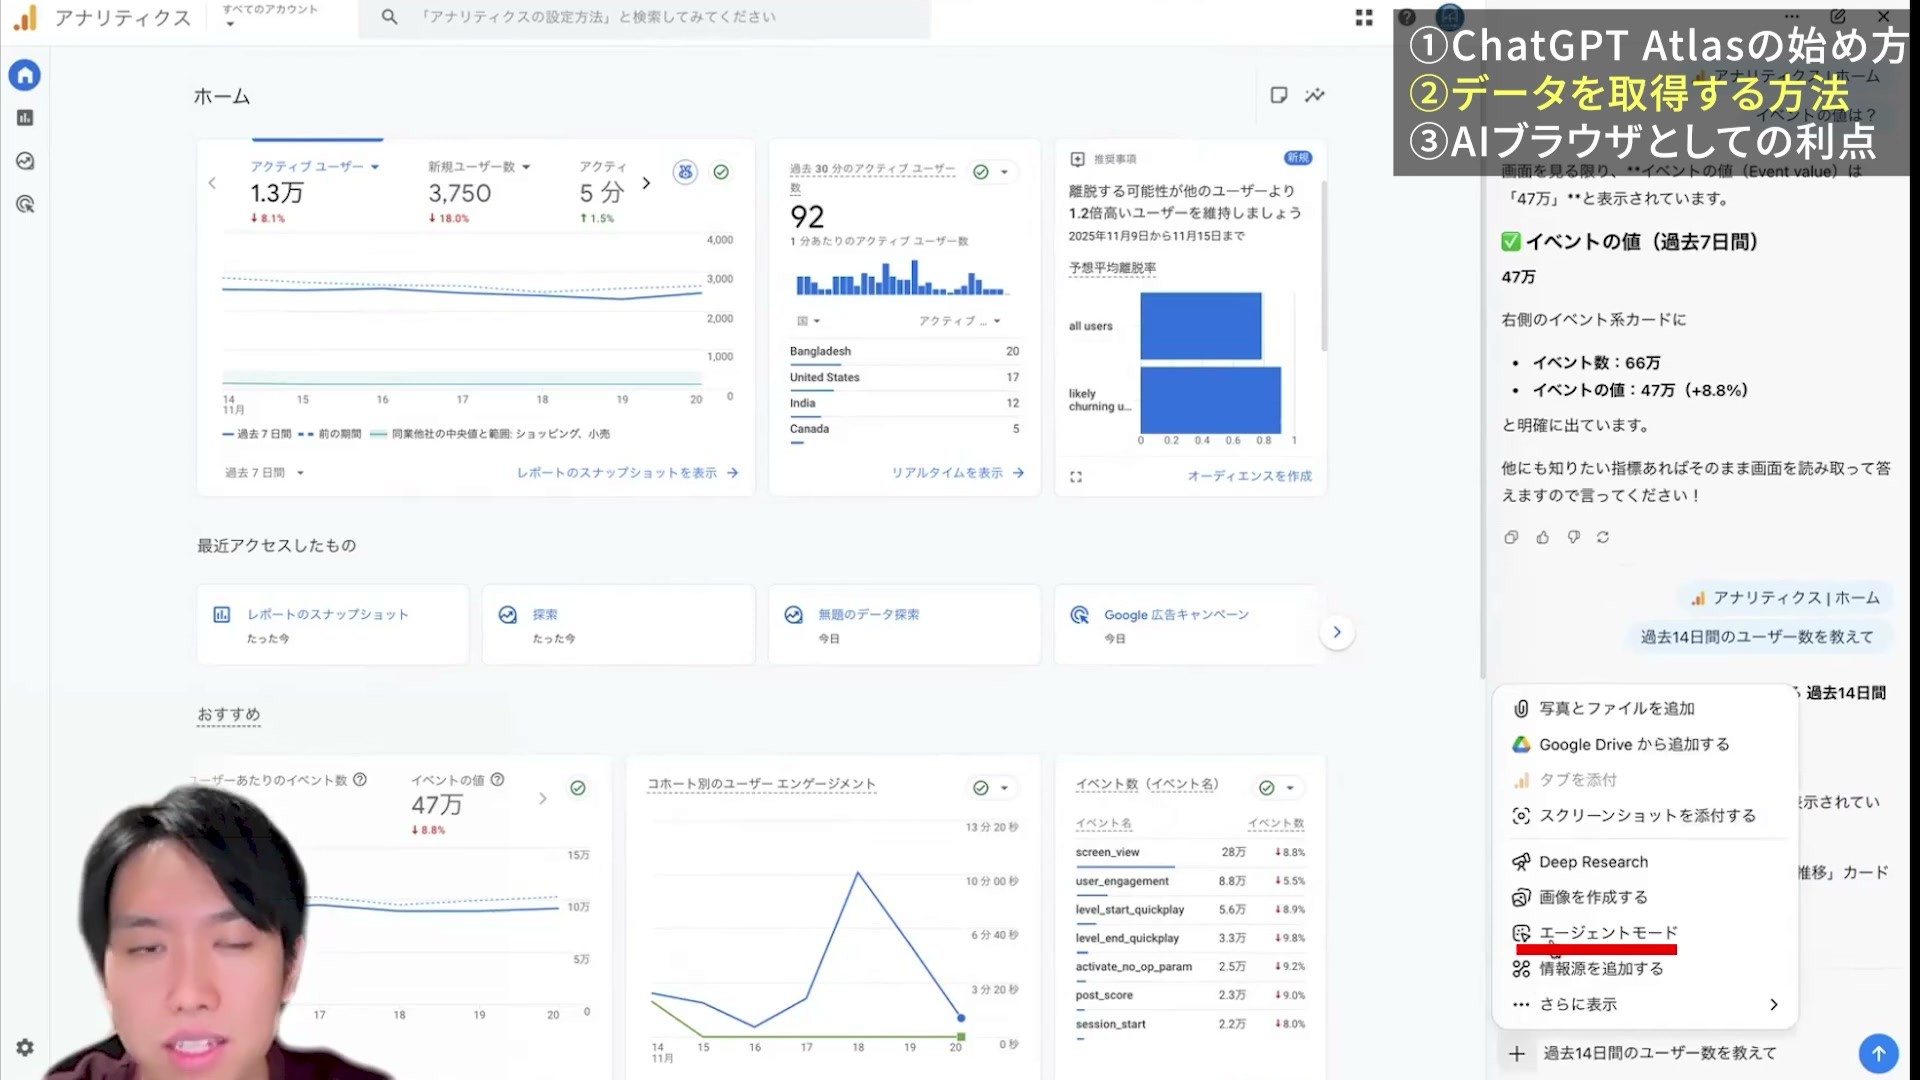The height and width of the screenshot is (1080, 1920).
Task: Click the likely churning users bar
Action: (x=1211, y=400)
